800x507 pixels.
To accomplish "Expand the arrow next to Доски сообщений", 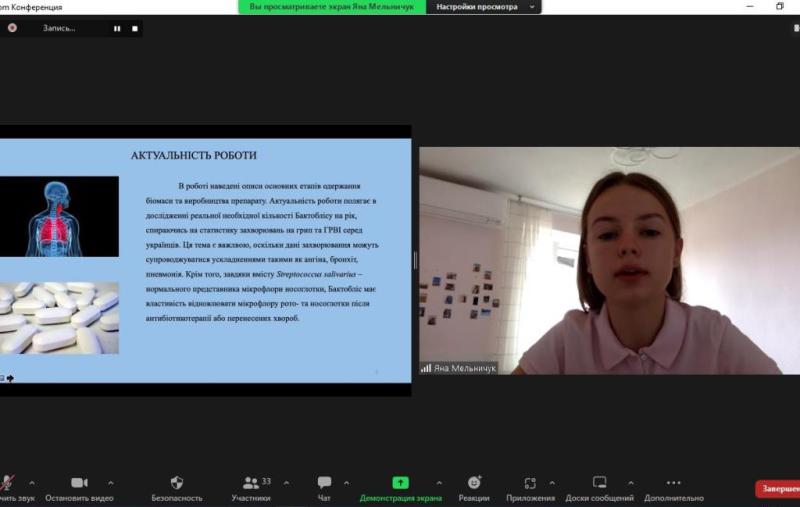I will coord(631,483).
